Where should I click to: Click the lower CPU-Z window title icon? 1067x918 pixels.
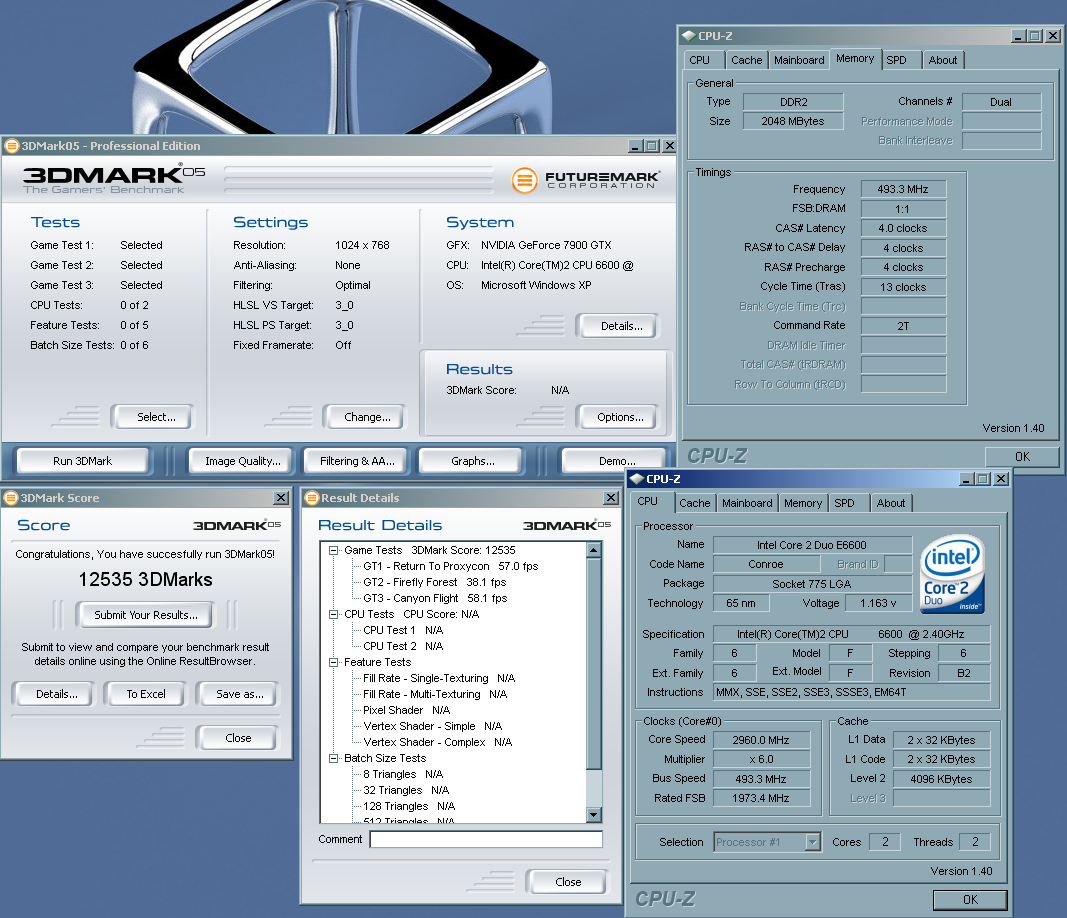[x=636, y=478]
